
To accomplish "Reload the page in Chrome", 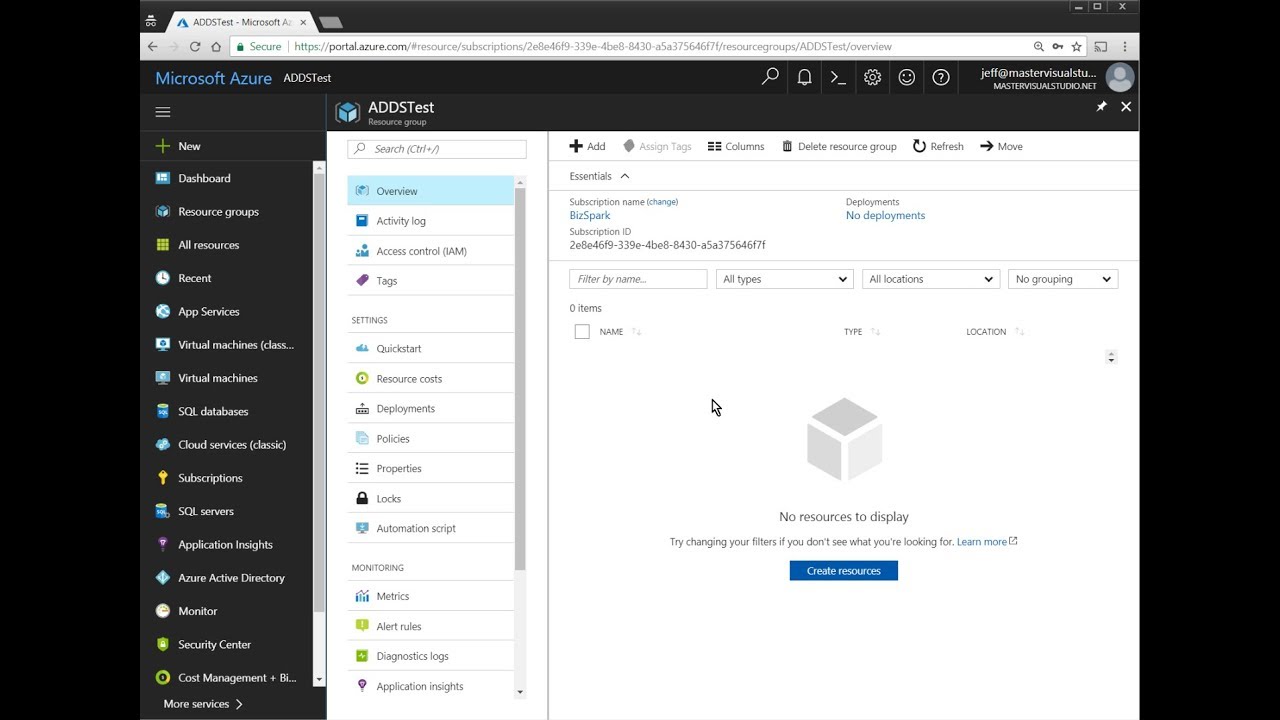I will tap(195, 46).
